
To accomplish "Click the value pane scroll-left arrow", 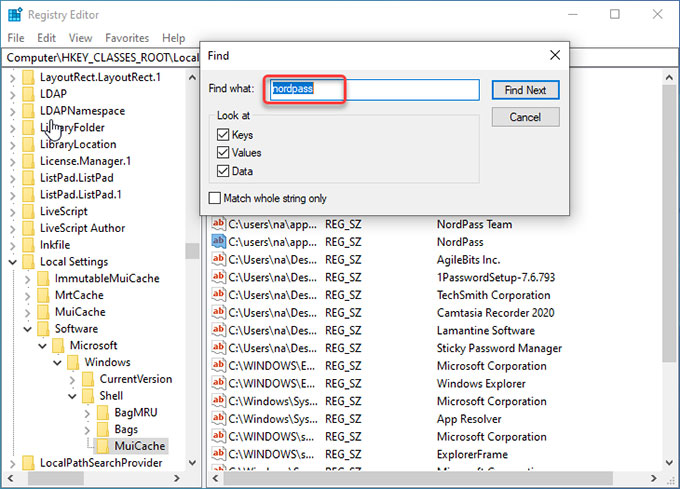I will [x=215, y=478].
